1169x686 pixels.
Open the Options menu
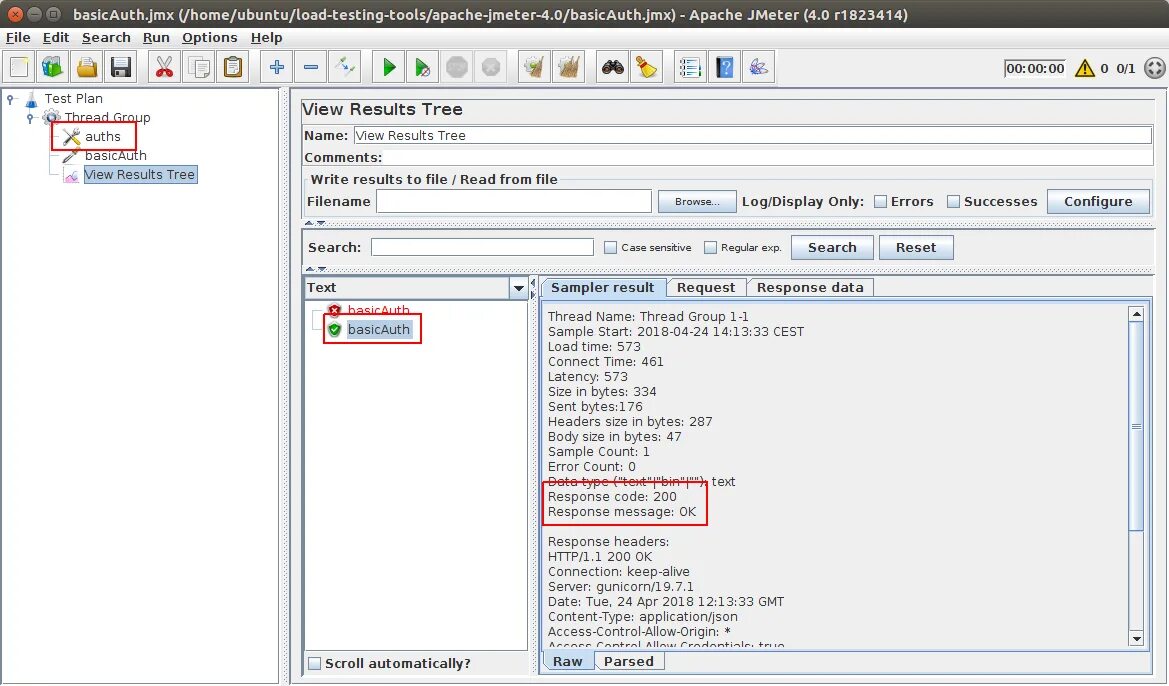click(x=209, y=37)
